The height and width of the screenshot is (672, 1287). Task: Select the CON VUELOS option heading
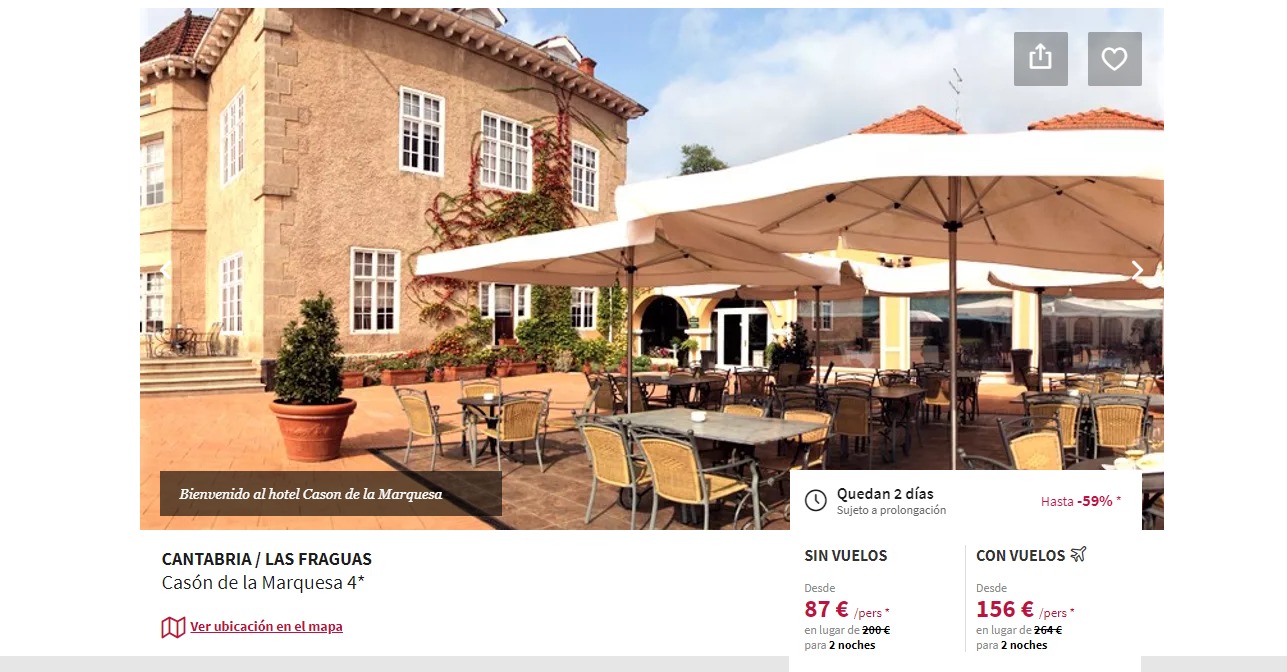(1021, 556)
